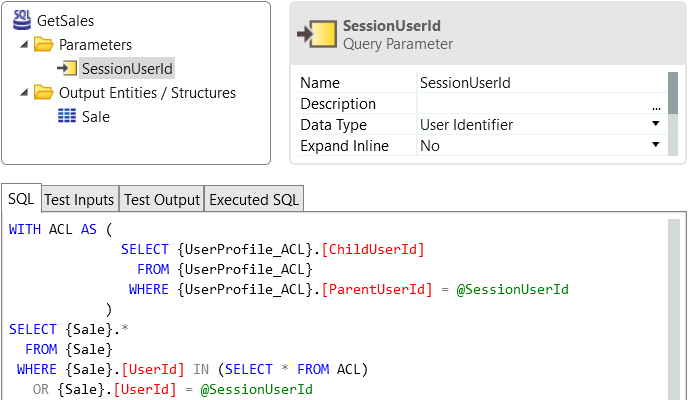
Task: Click the GetSales SQL database icon
Action: (x=22, y=20)
